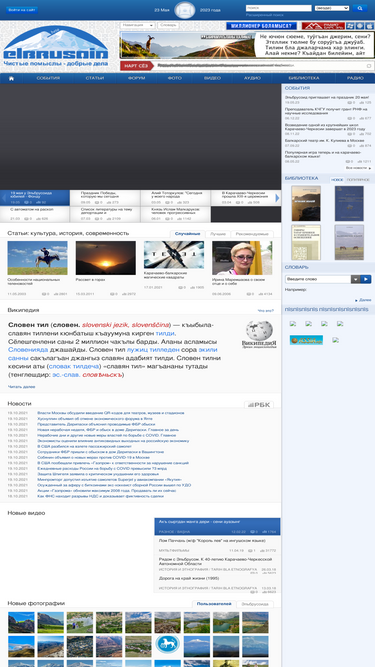Open the Список литературы carousel item
Viewport: 375px width, 667px height.
click(105, 214)
